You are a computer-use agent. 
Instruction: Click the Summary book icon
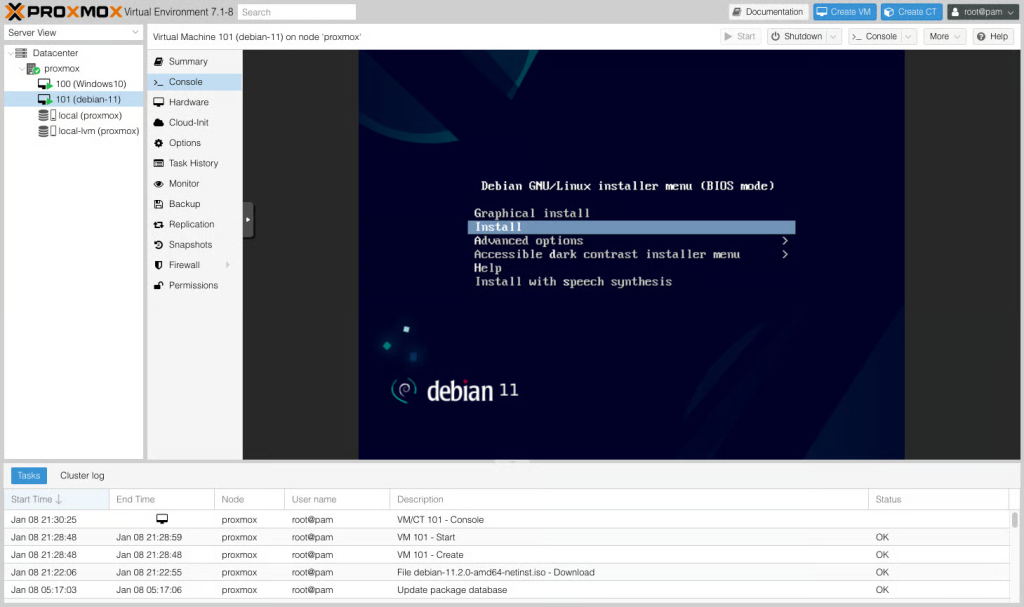pos(159,61)
